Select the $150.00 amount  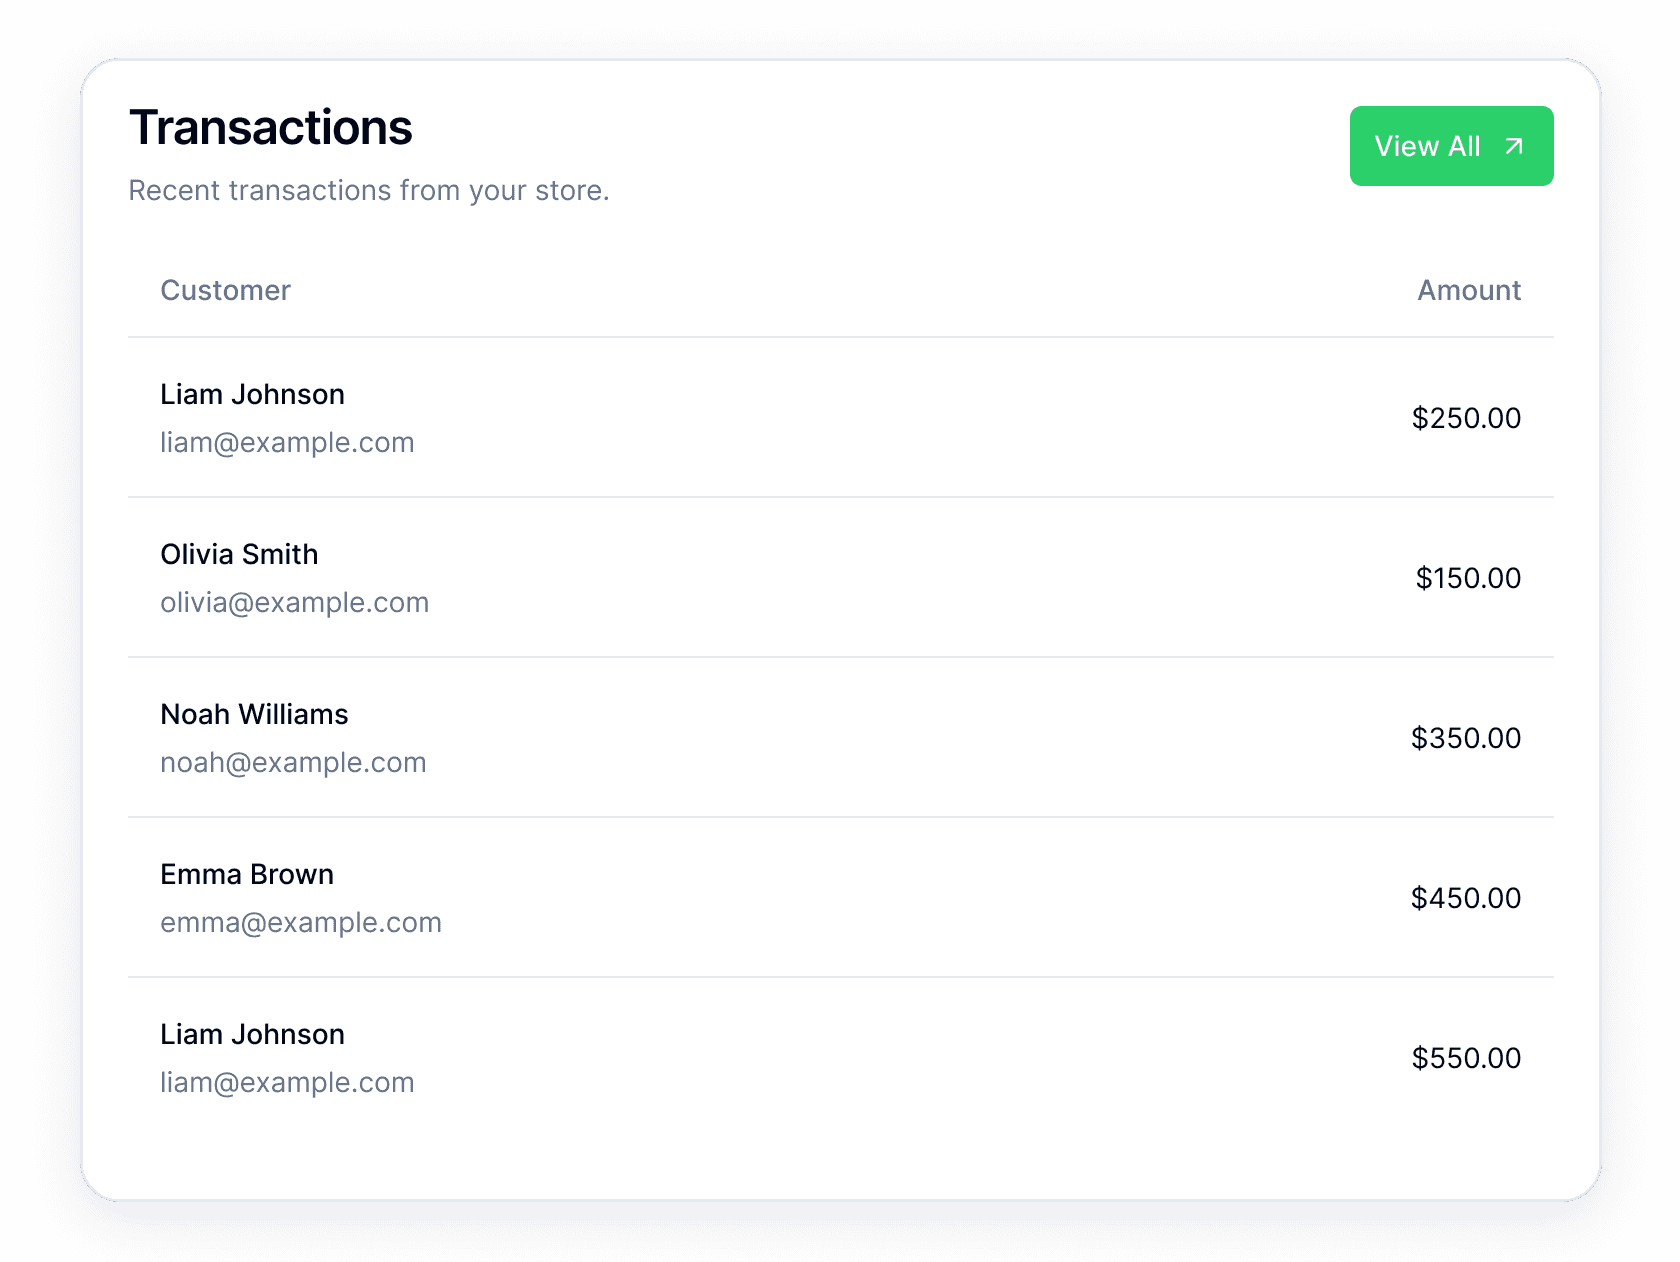point(1468,578)
